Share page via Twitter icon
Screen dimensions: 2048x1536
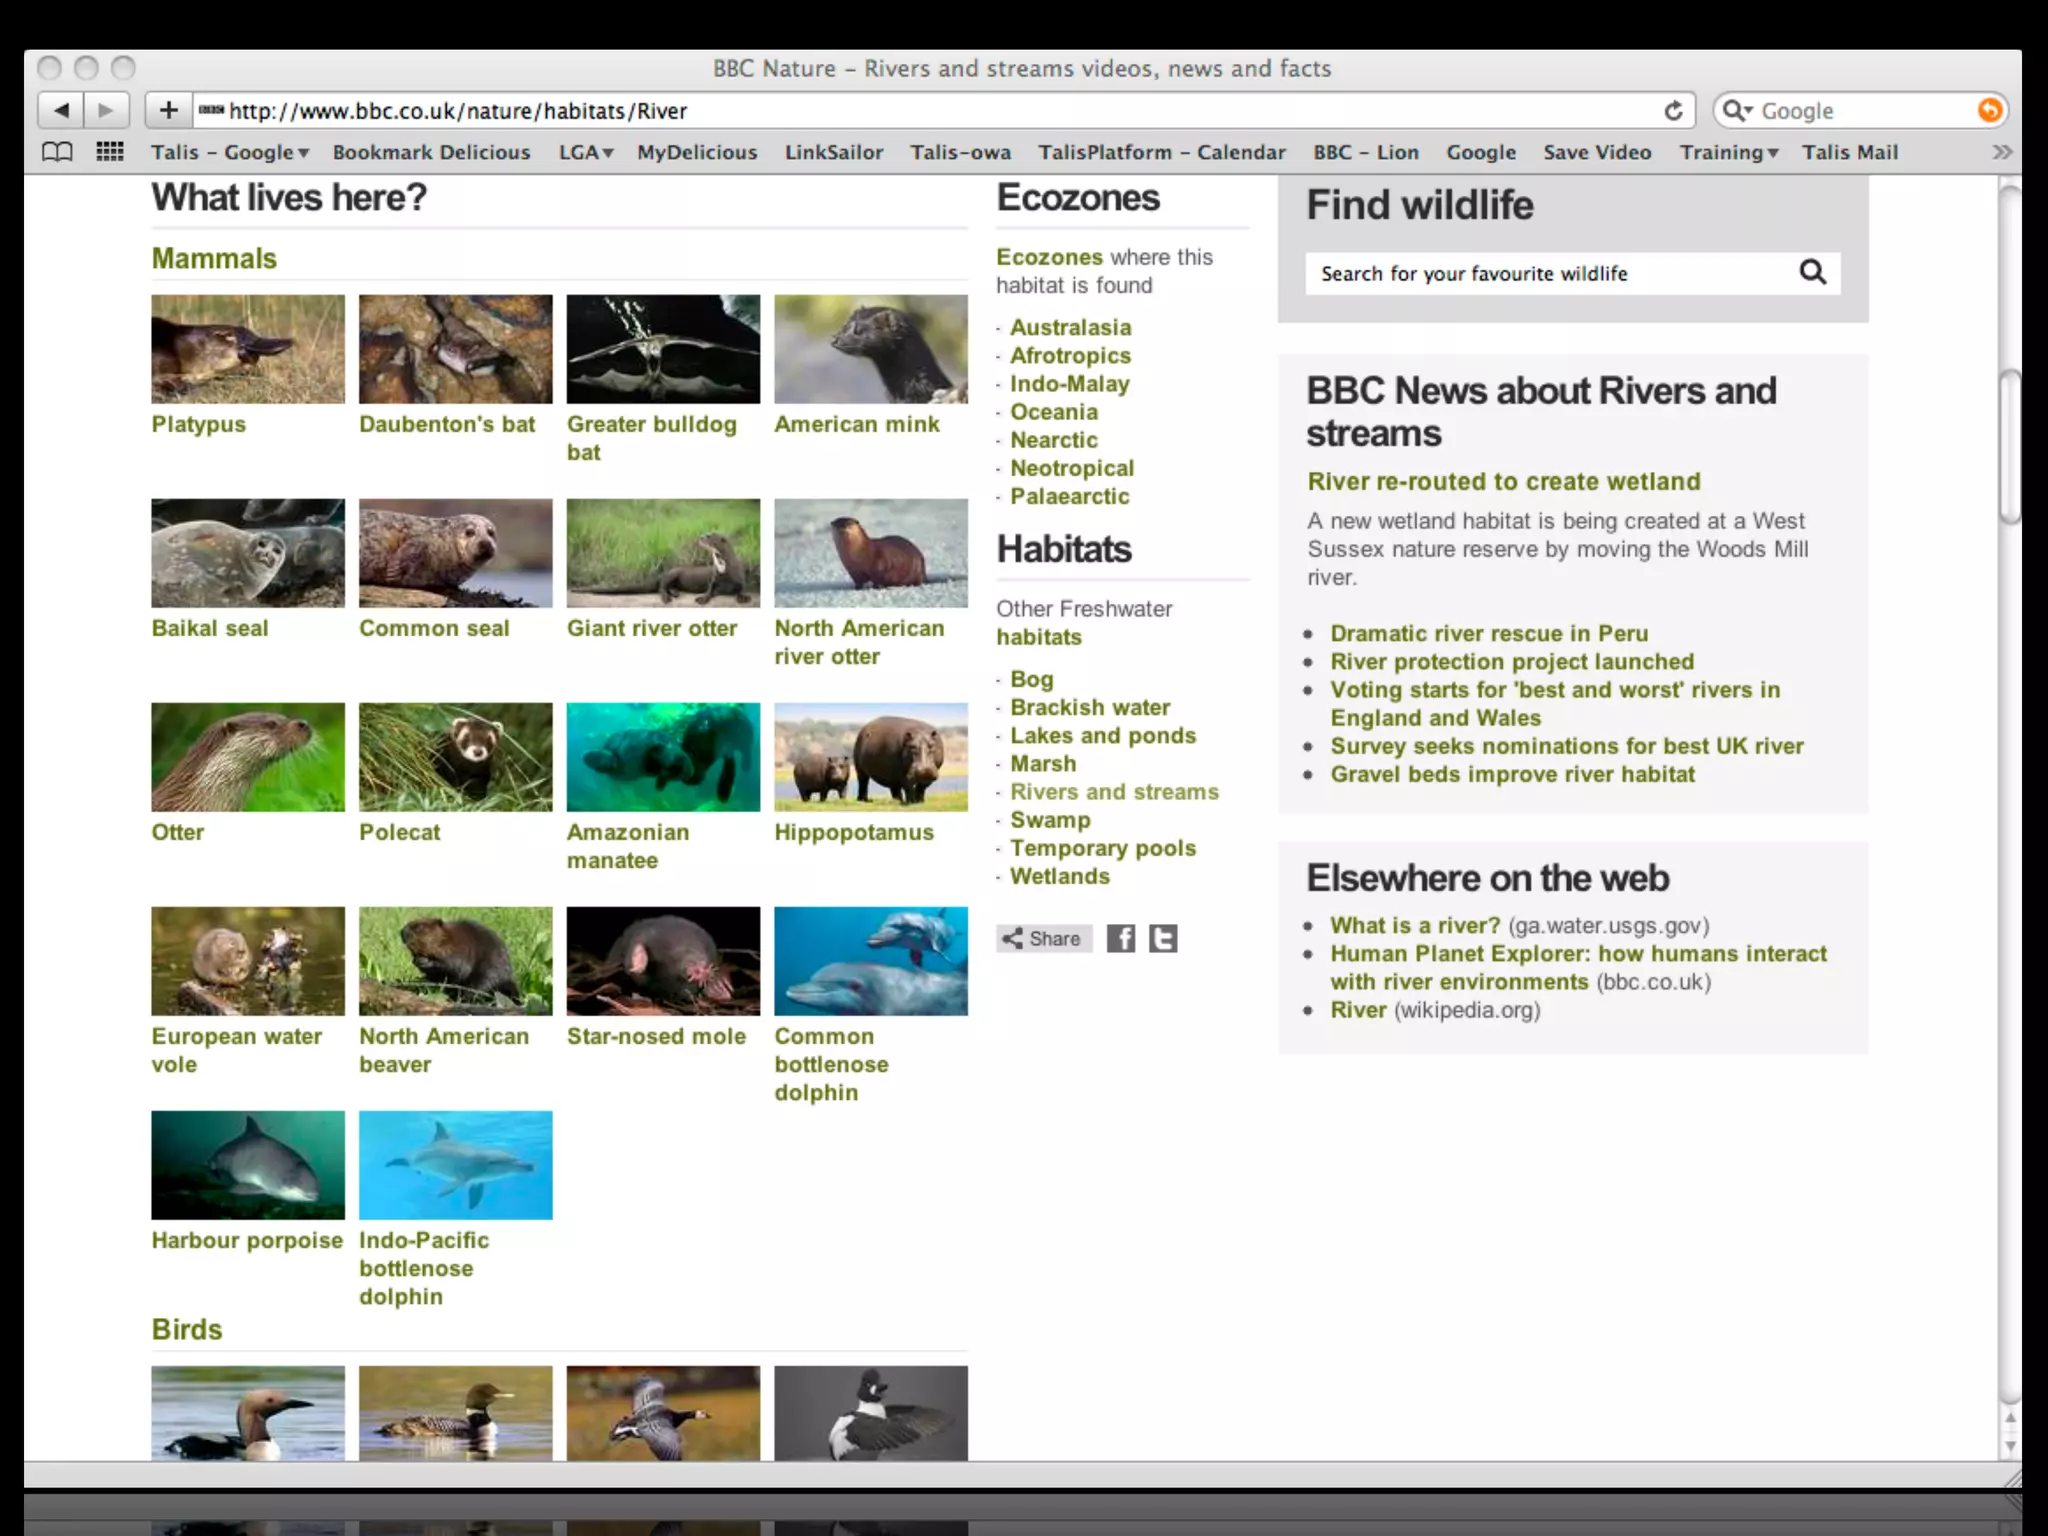click(x=1162, y=938)
